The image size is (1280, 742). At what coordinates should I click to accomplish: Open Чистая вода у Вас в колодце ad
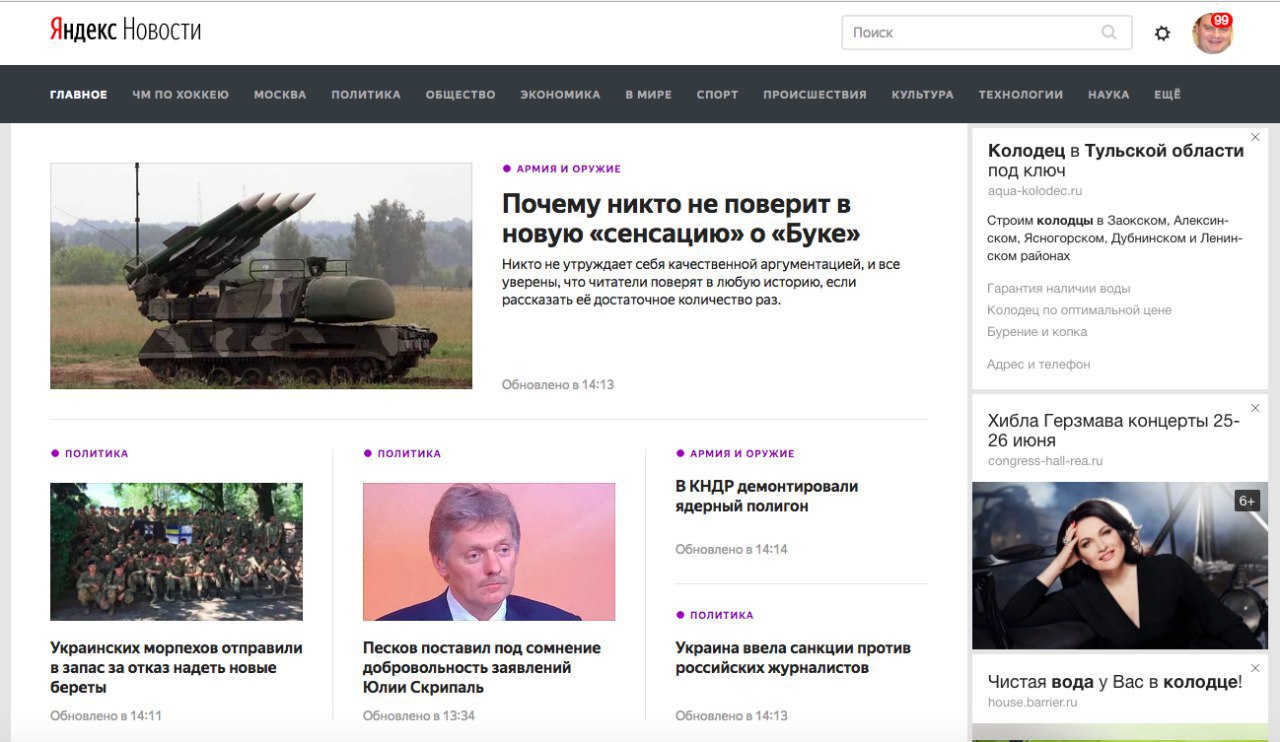(x=1115, y=682)
